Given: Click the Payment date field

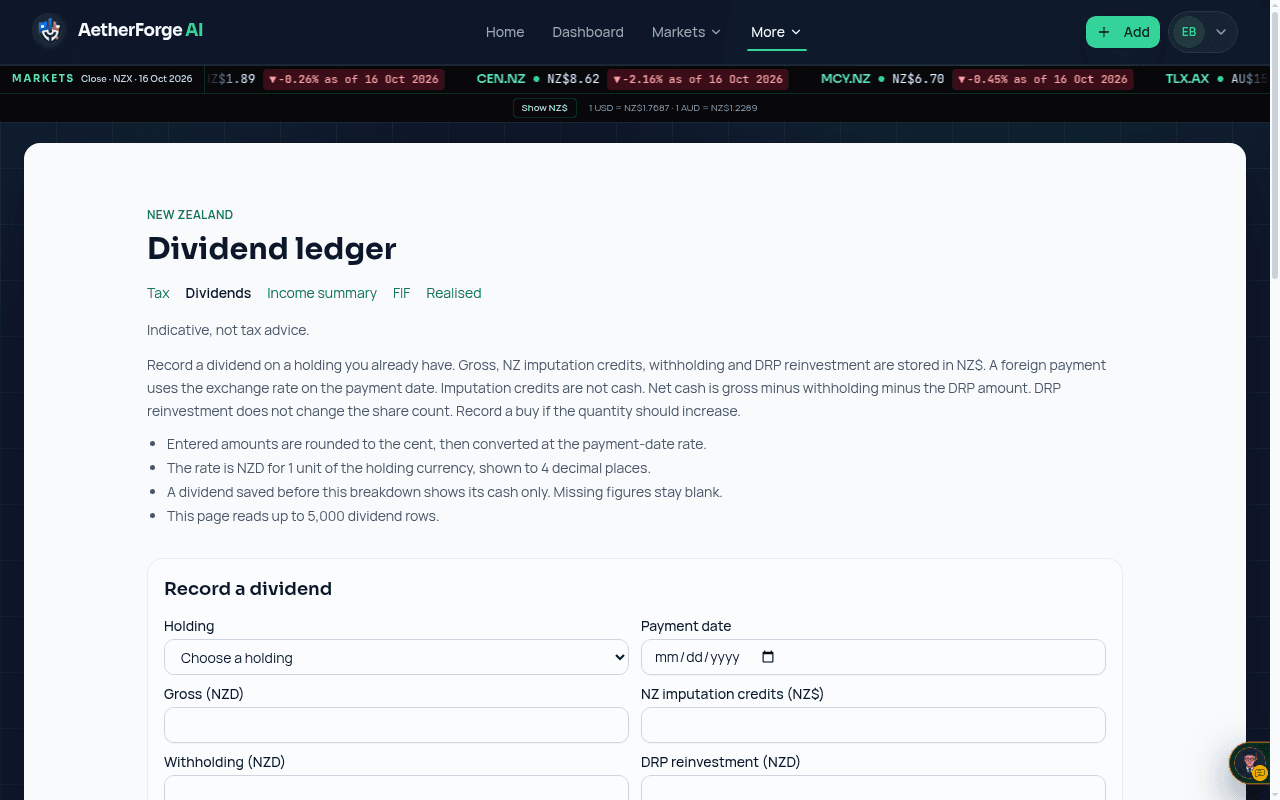Looking at the screenshot, I should coord(873,657).
